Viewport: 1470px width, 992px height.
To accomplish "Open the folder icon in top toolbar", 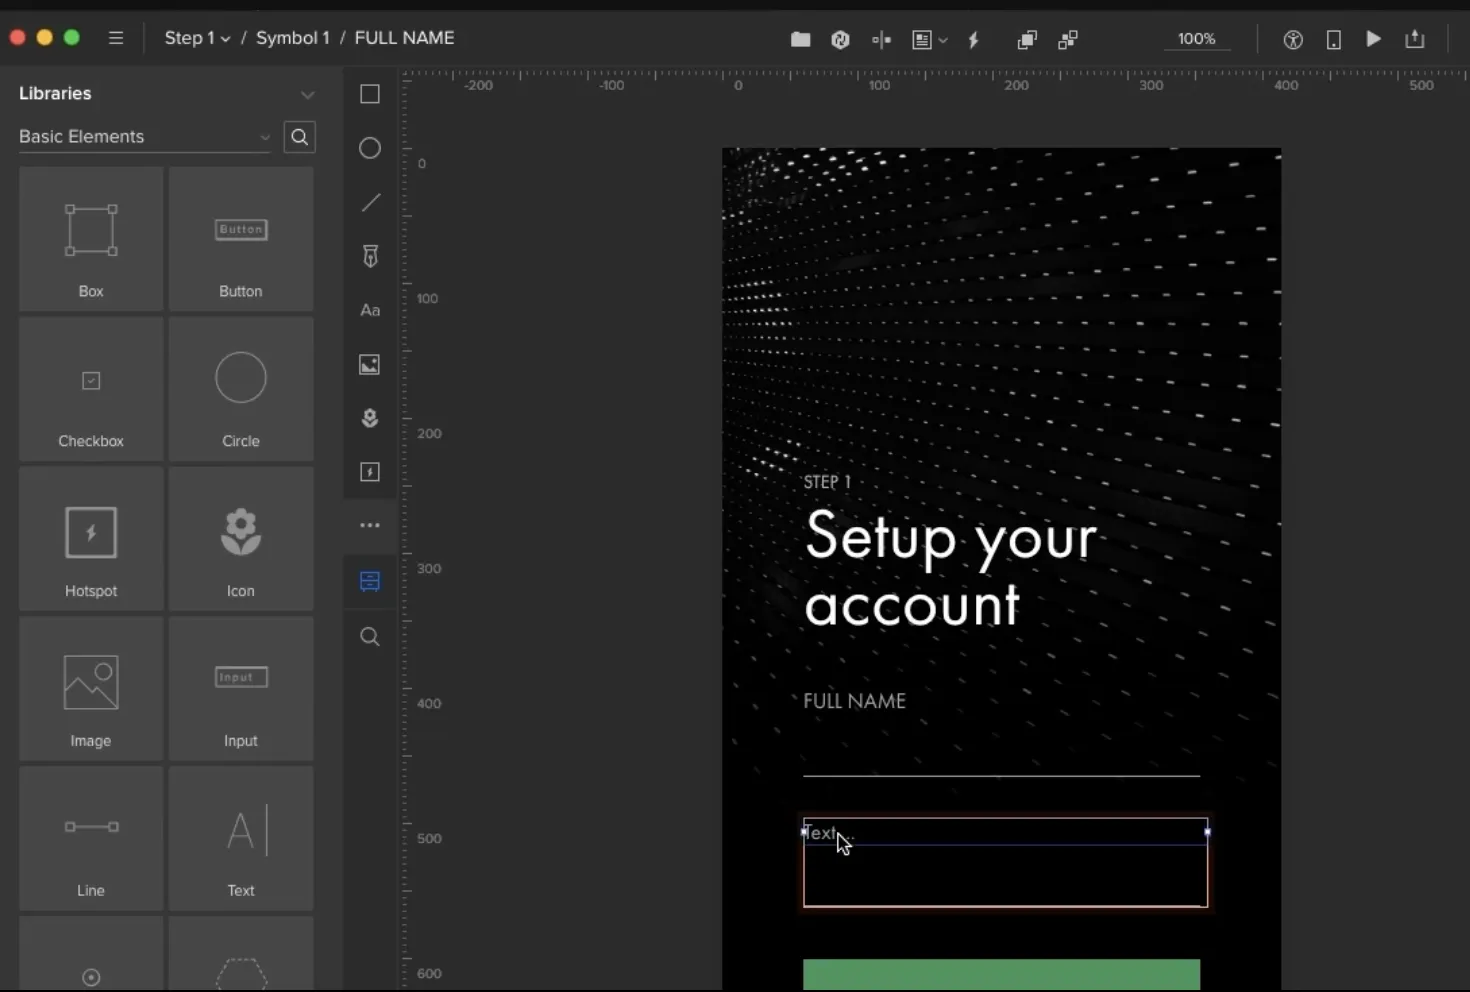I will [800, 39].
